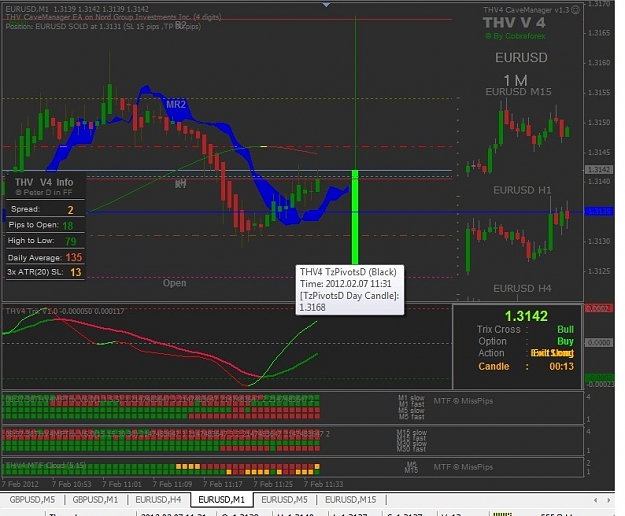Click the 1.3142 current price axis label

click(x=598, y=170)
